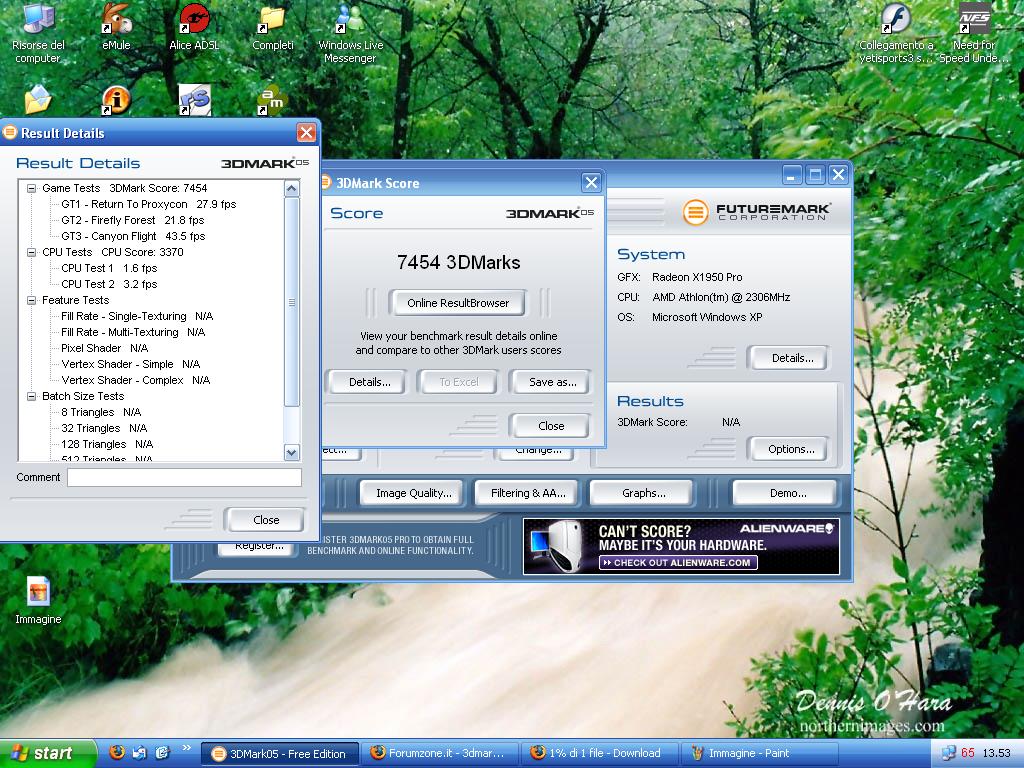Open the Risorse del computer desktop icon

point(38,33)
